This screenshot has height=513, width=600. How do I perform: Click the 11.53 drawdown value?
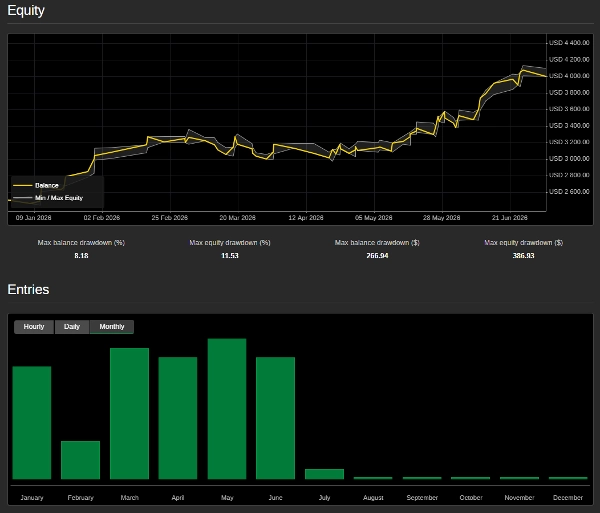230,256
